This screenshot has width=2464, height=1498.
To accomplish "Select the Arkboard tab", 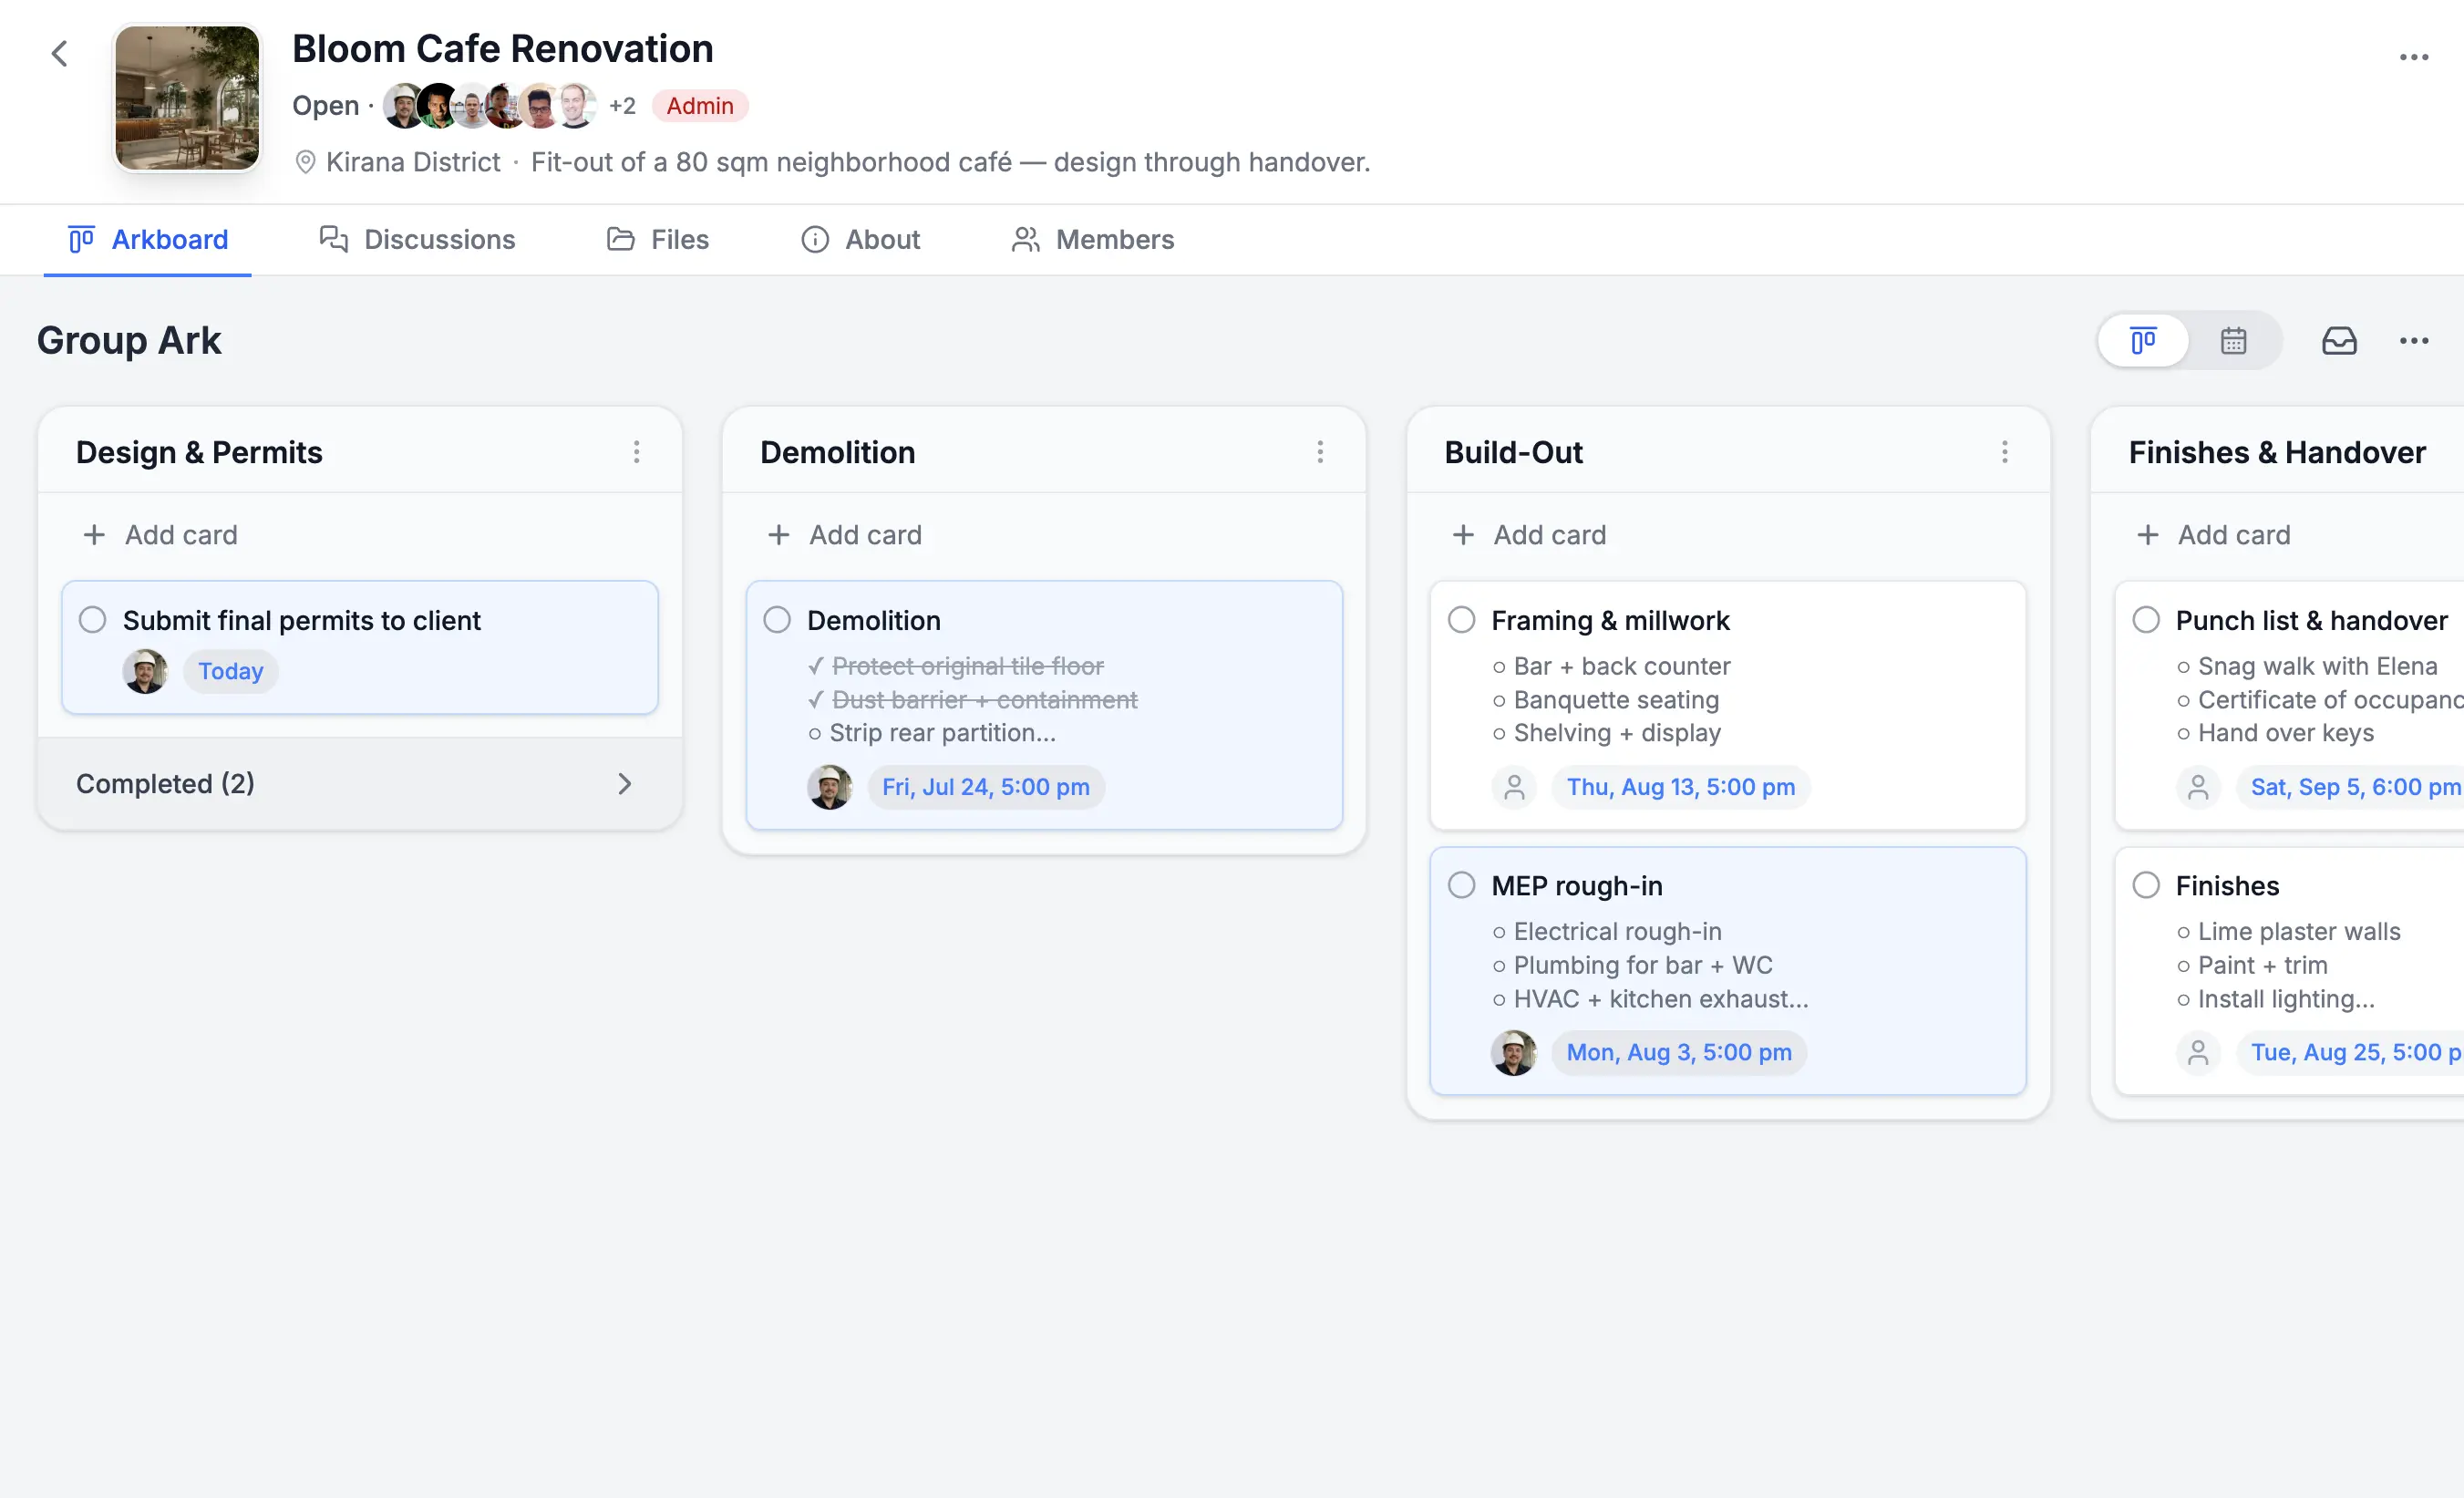I will click(148, 240).
